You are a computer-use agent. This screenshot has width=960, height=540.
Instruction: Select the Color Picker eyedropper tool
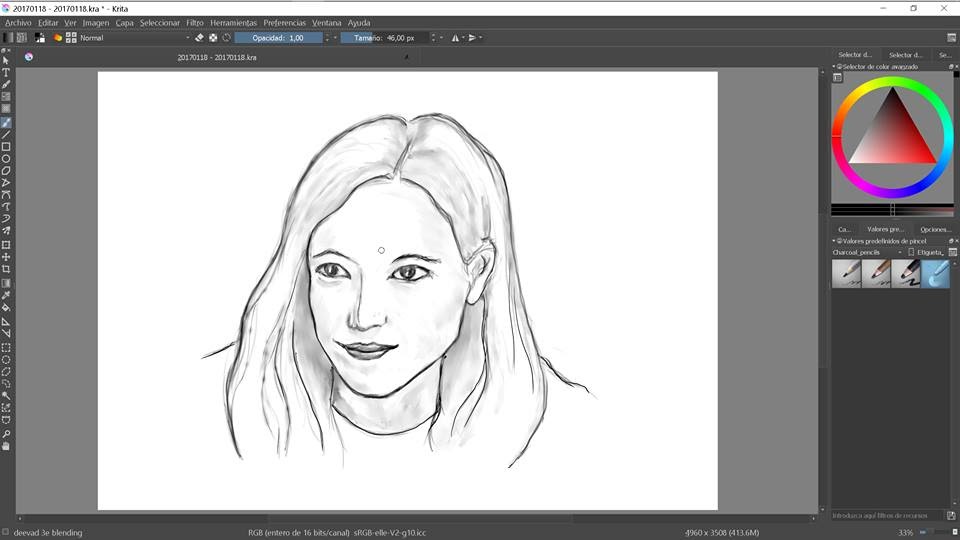pyautogui.click(x=6, y=295)
